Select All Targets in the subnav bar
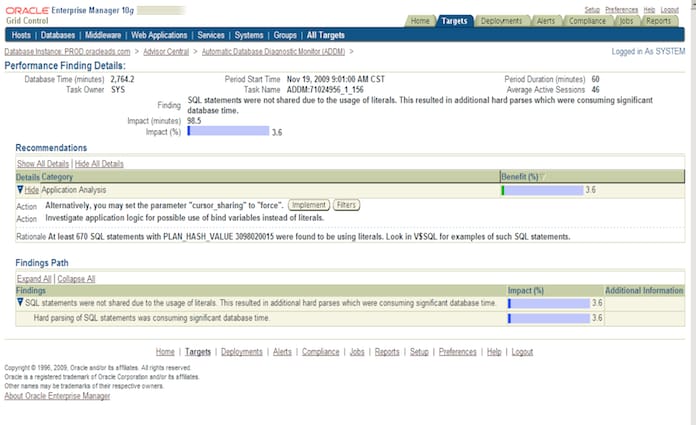 pos(326,35)
